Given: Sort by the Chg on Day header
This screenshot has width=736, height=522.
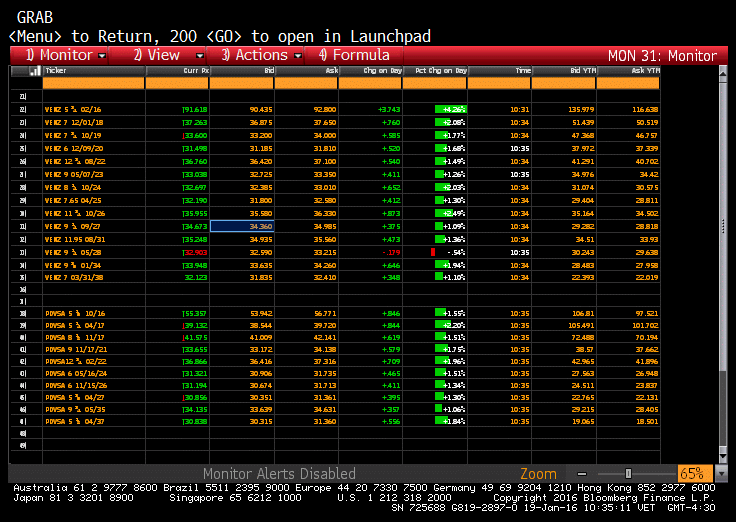Looking at the screenshot, I should 370,71.
